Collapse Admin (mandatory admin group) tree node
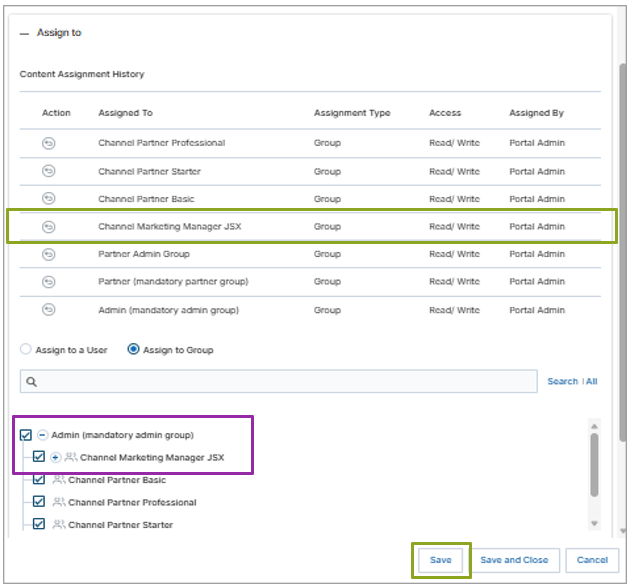This screenshot has height=587, width=628. click(42, 435)
